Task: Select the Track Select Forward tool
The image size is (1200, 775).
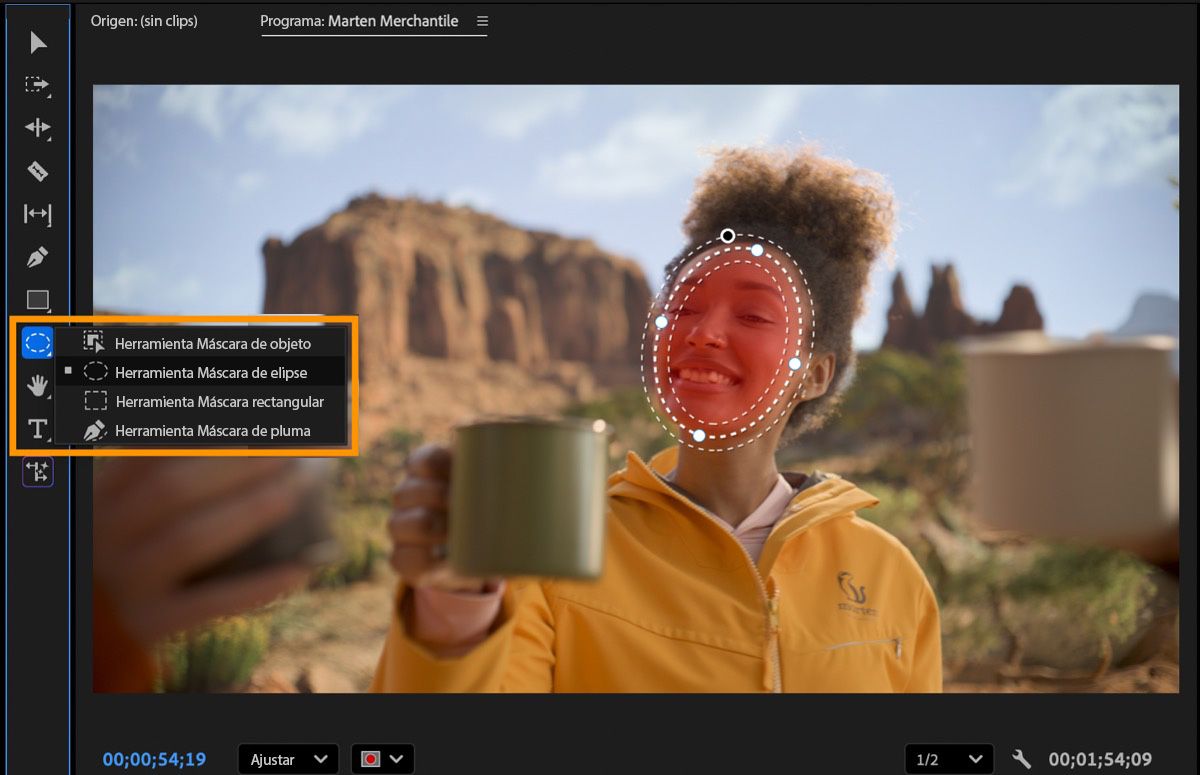Action: (x=38, y=85)
